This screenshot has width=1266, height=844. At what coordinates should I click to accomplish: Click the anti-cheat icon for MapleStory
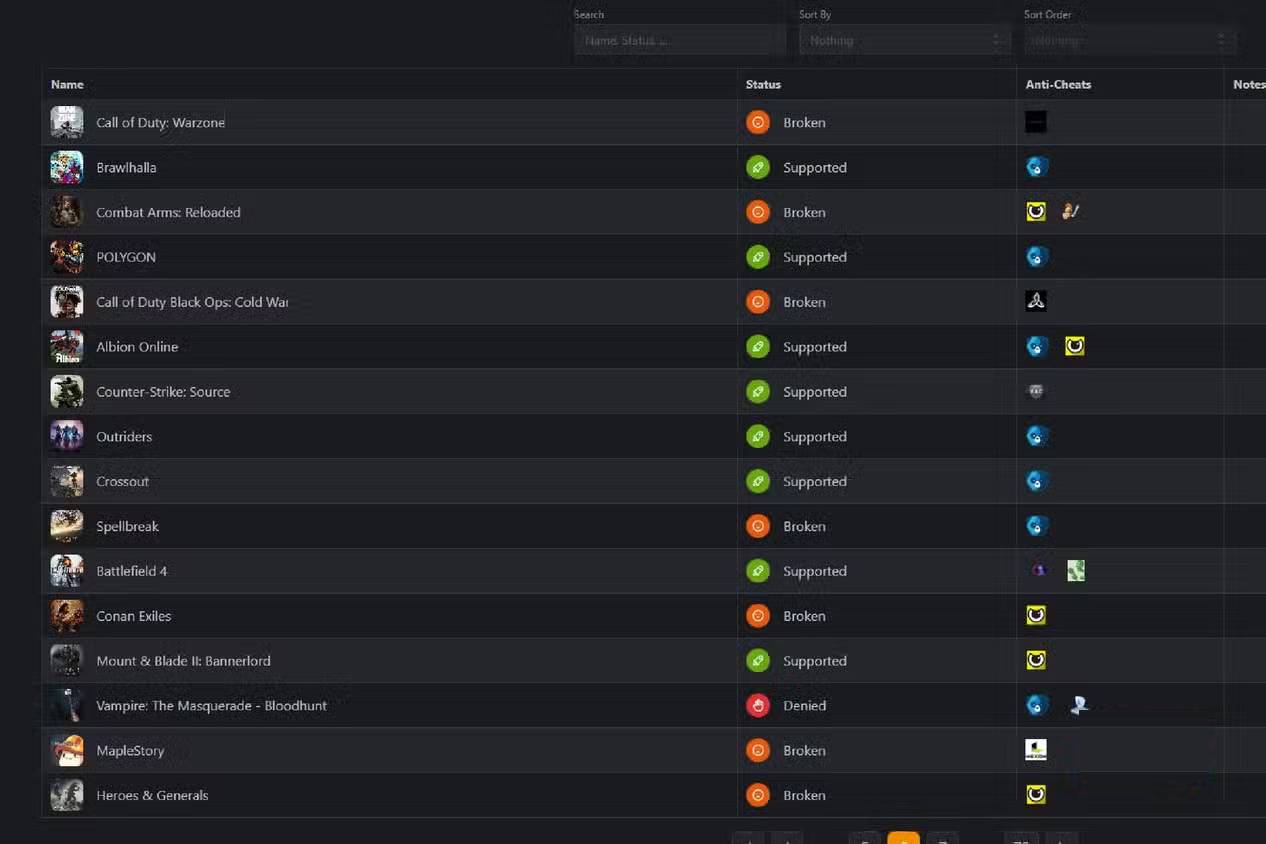1036,750
